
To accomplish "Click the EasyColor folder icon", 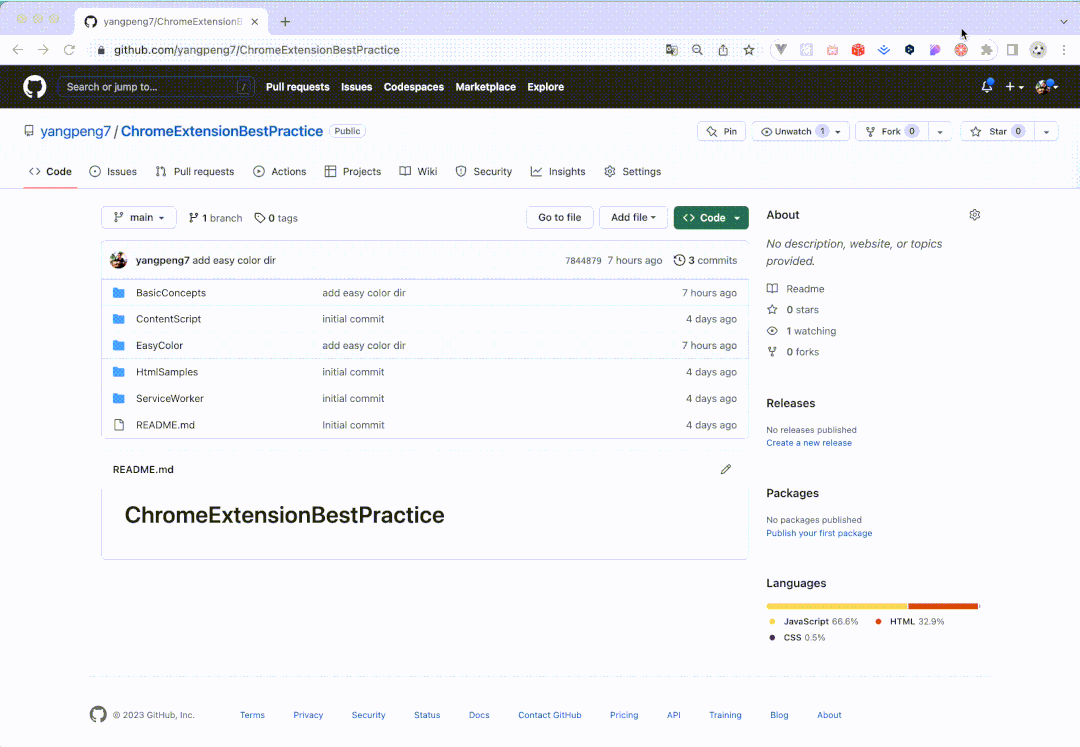I will click(119, 346).
